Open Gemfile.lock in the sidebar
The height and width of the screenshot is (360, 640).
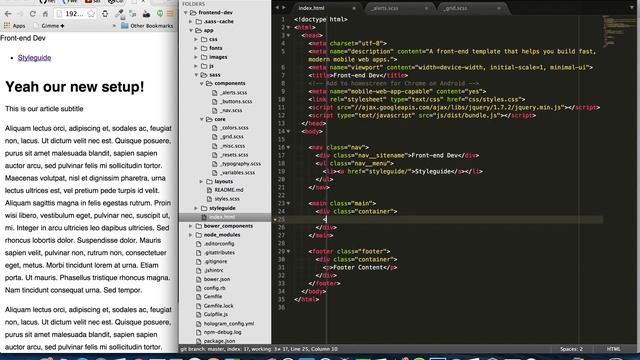218,306
